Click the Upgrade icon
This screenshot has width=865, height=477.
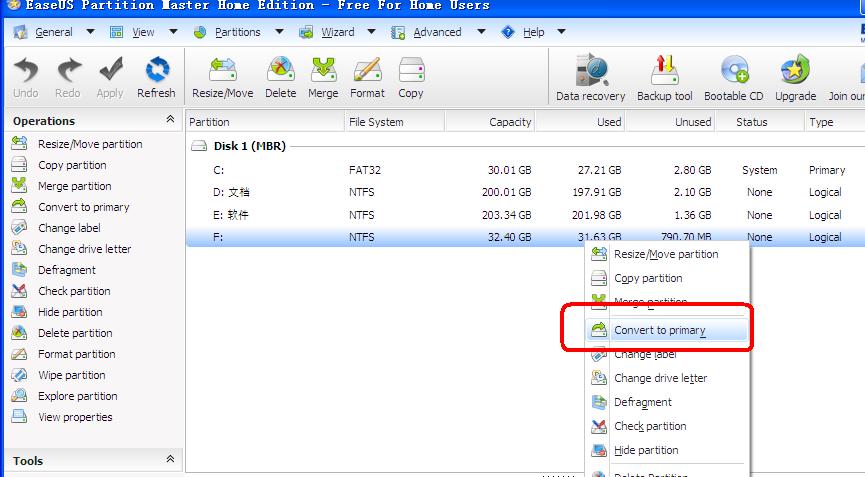coord(795,71)
